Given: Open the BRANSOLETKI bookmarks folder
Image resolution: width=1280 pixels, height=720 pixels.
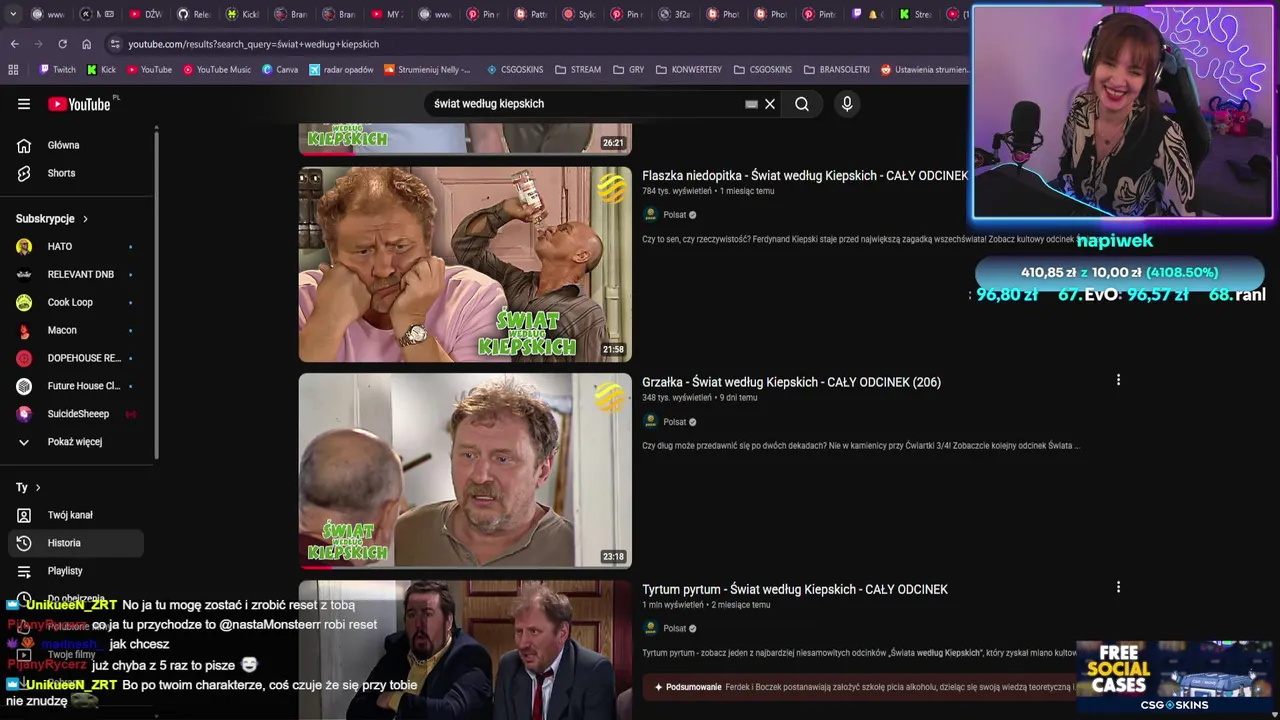Looking at the screenshot, I should click(839, 70).
